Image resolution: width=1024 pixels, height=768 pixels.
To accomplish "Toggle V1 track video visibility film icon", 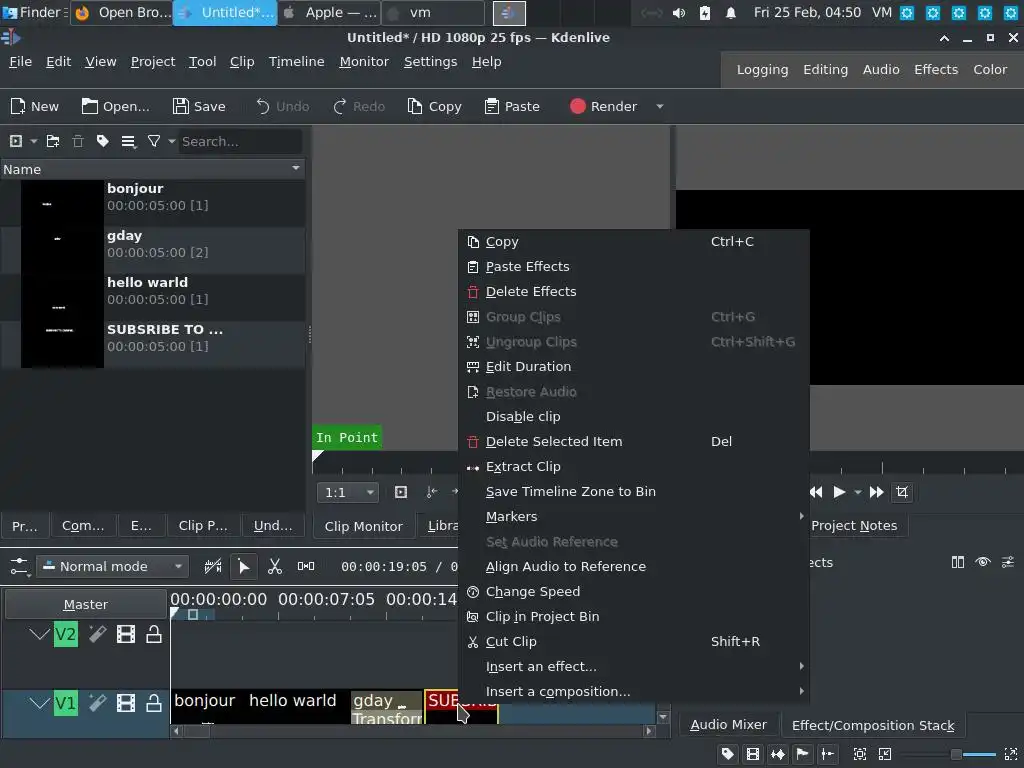I will tap(126, 703).
